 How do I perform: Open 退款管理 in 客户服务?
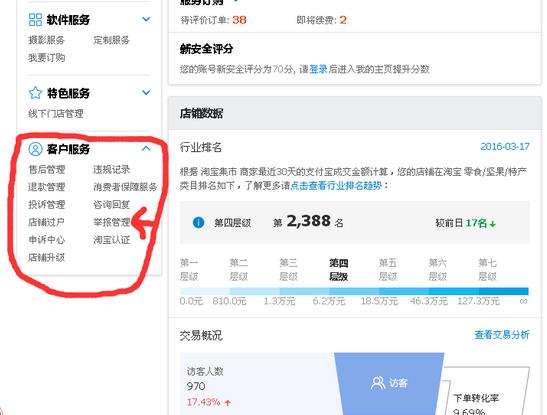[46, 187]
